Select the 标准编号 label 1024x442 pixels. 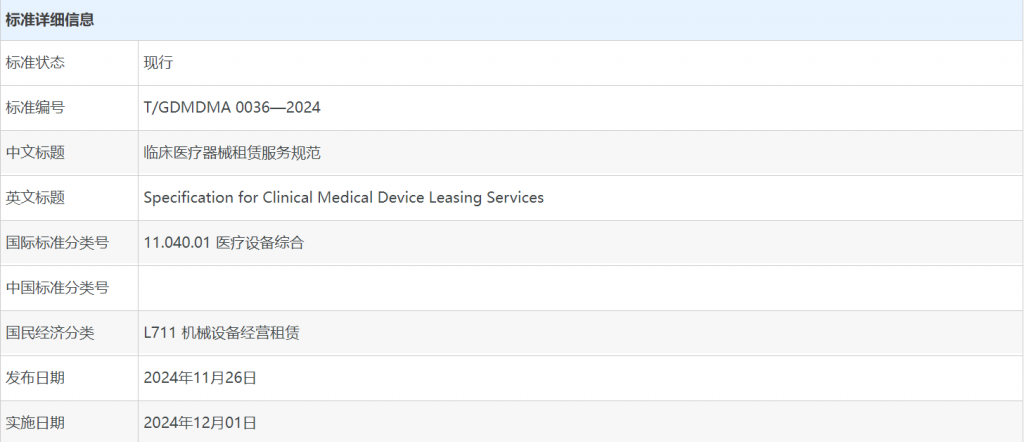tap(35, 108)
